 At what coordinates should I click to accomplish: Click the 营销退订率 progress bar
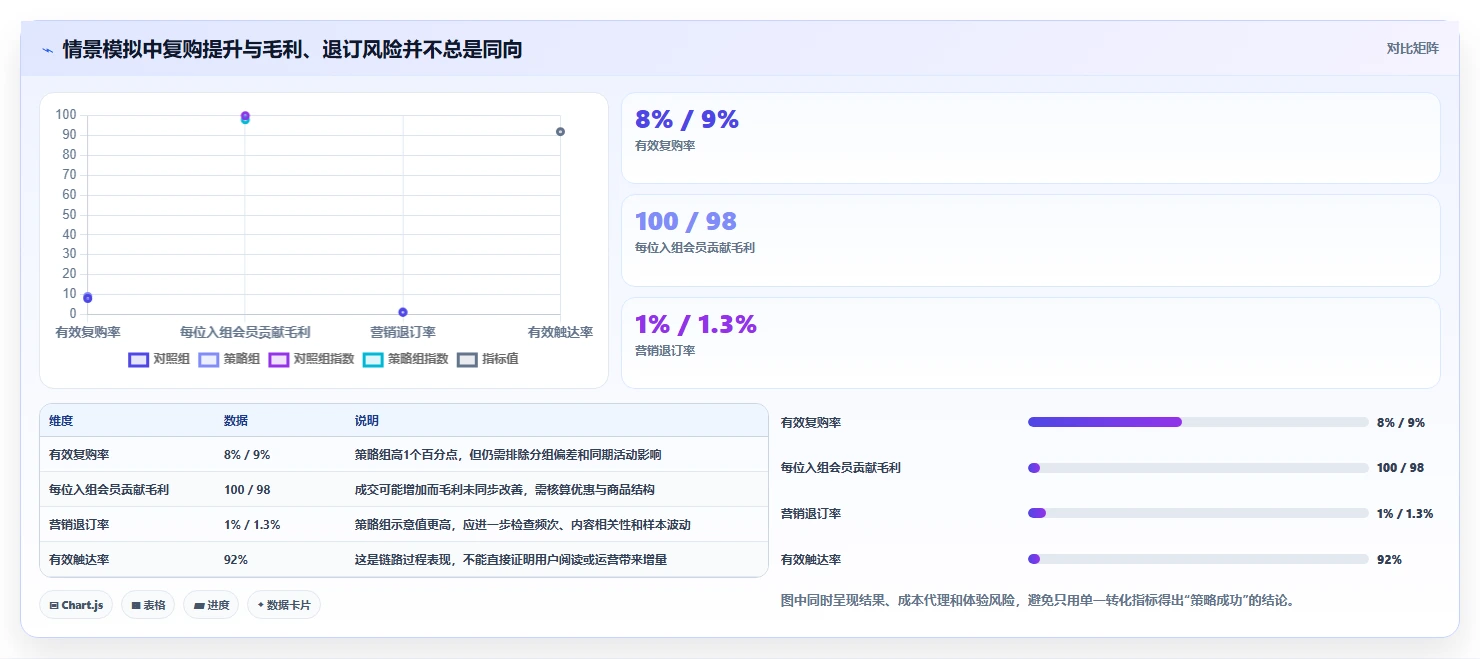pyautogui.click(x=1198, y=513)
